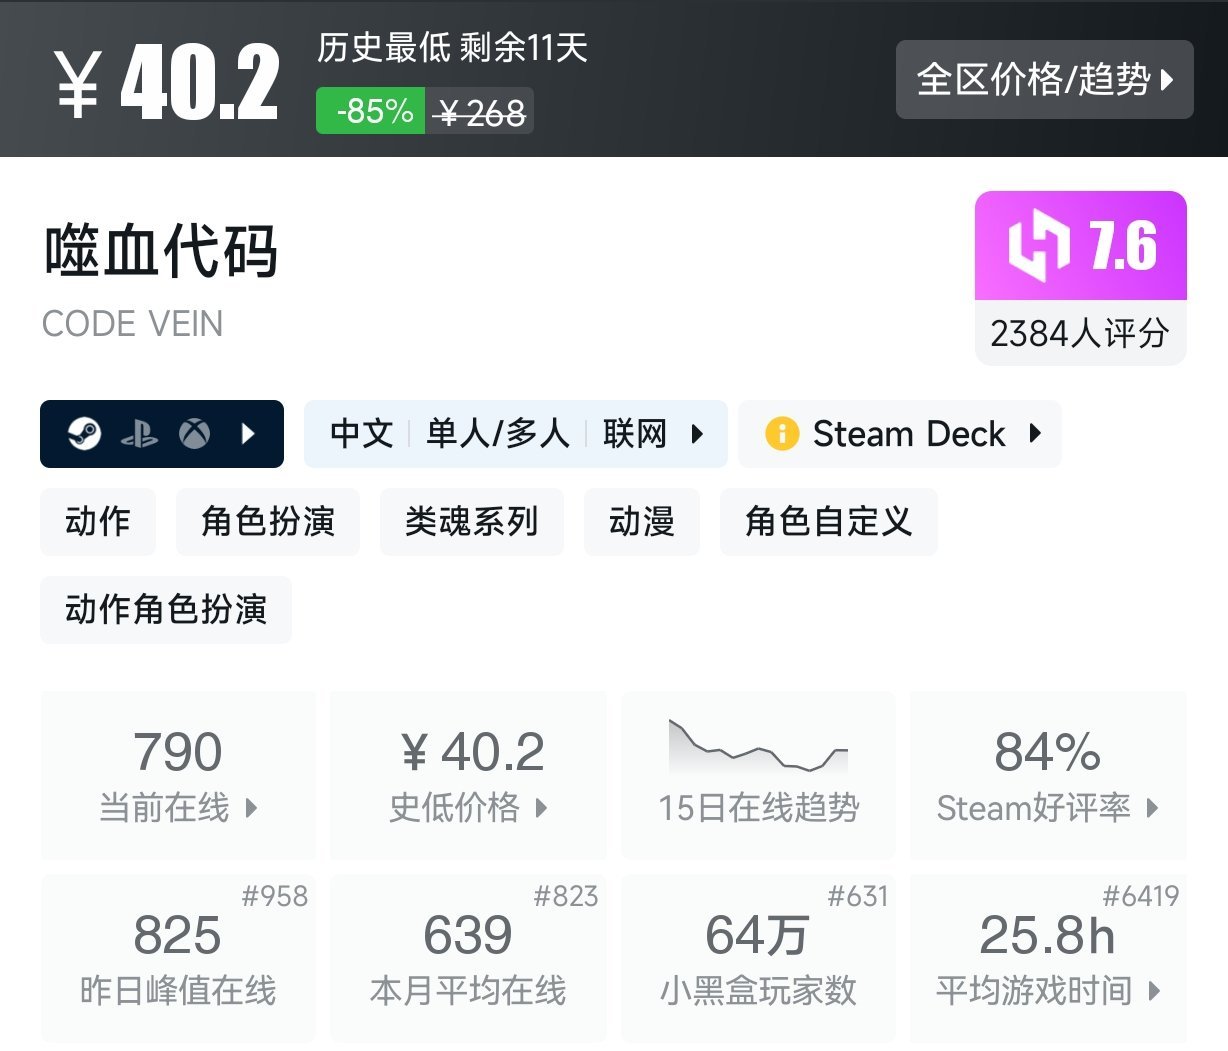The height and width of the screenshot is (1051, 1228).
Task: View 当前在线 player count details
Action: tap(178, 775)
